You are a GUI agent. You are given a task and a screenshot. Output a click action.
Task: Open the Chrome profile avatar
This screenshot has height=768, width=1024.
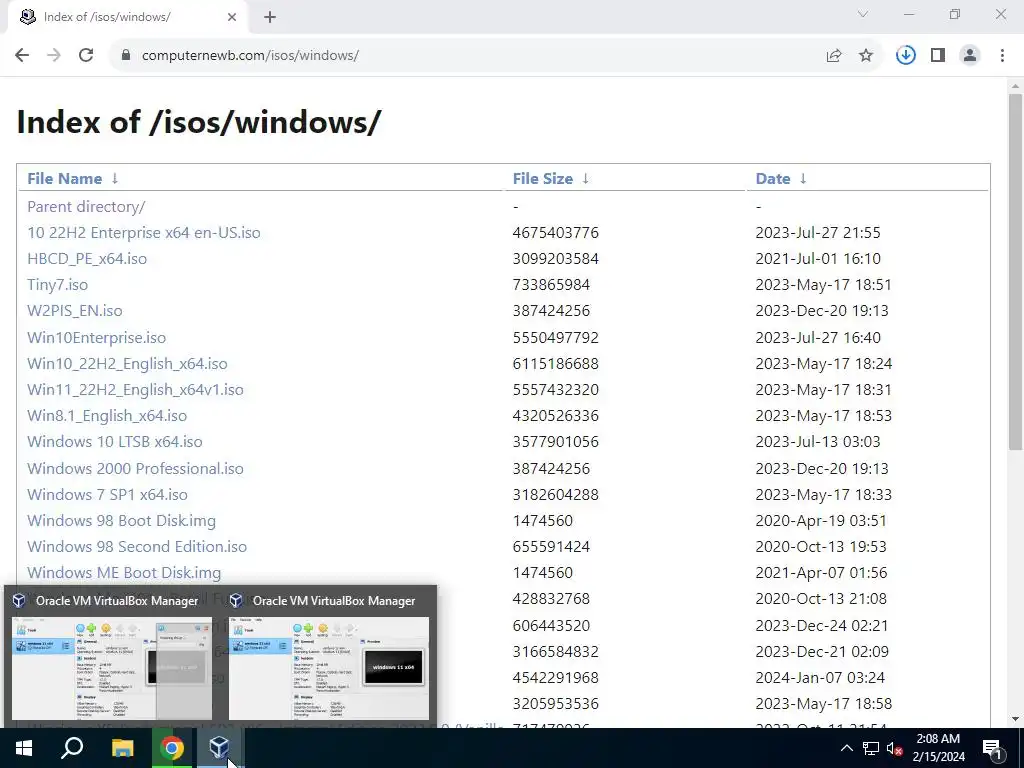point(970,56)
